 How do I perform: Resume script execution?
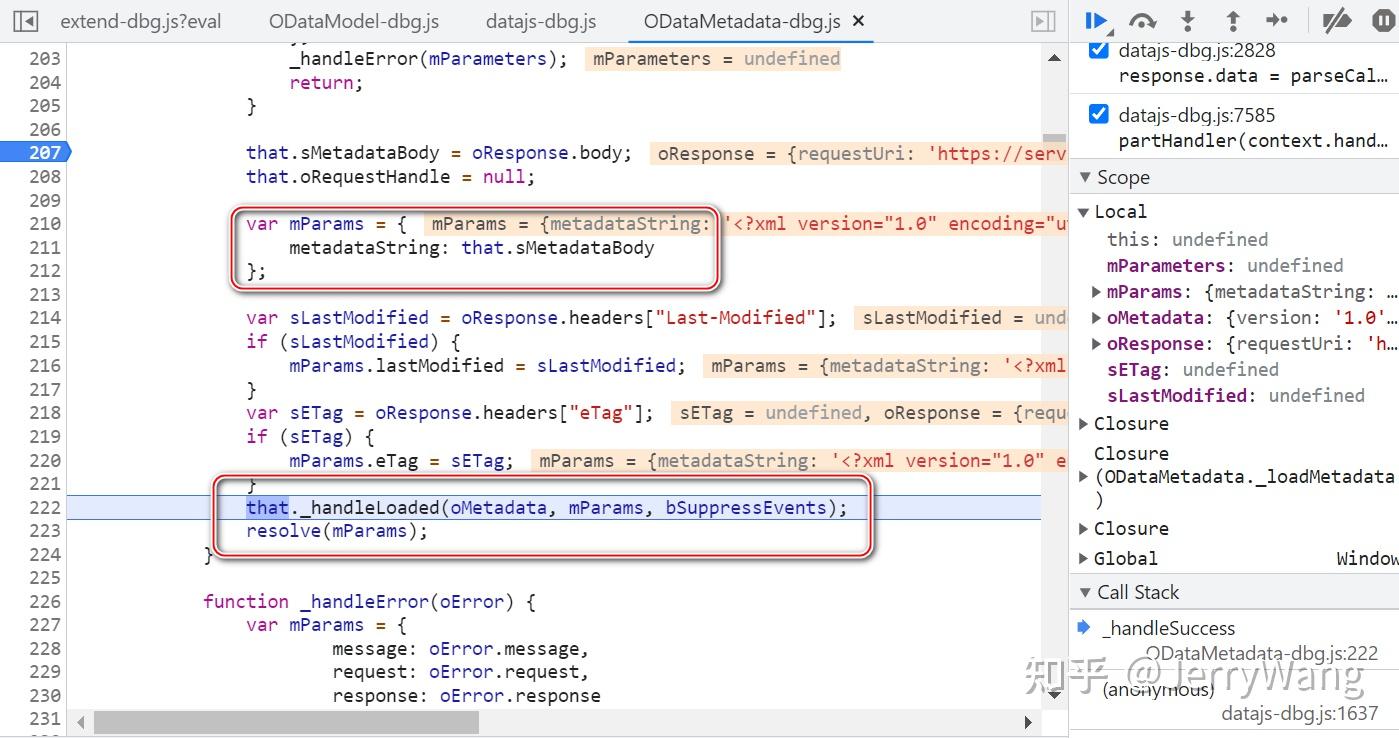[x=1097, y=20]
